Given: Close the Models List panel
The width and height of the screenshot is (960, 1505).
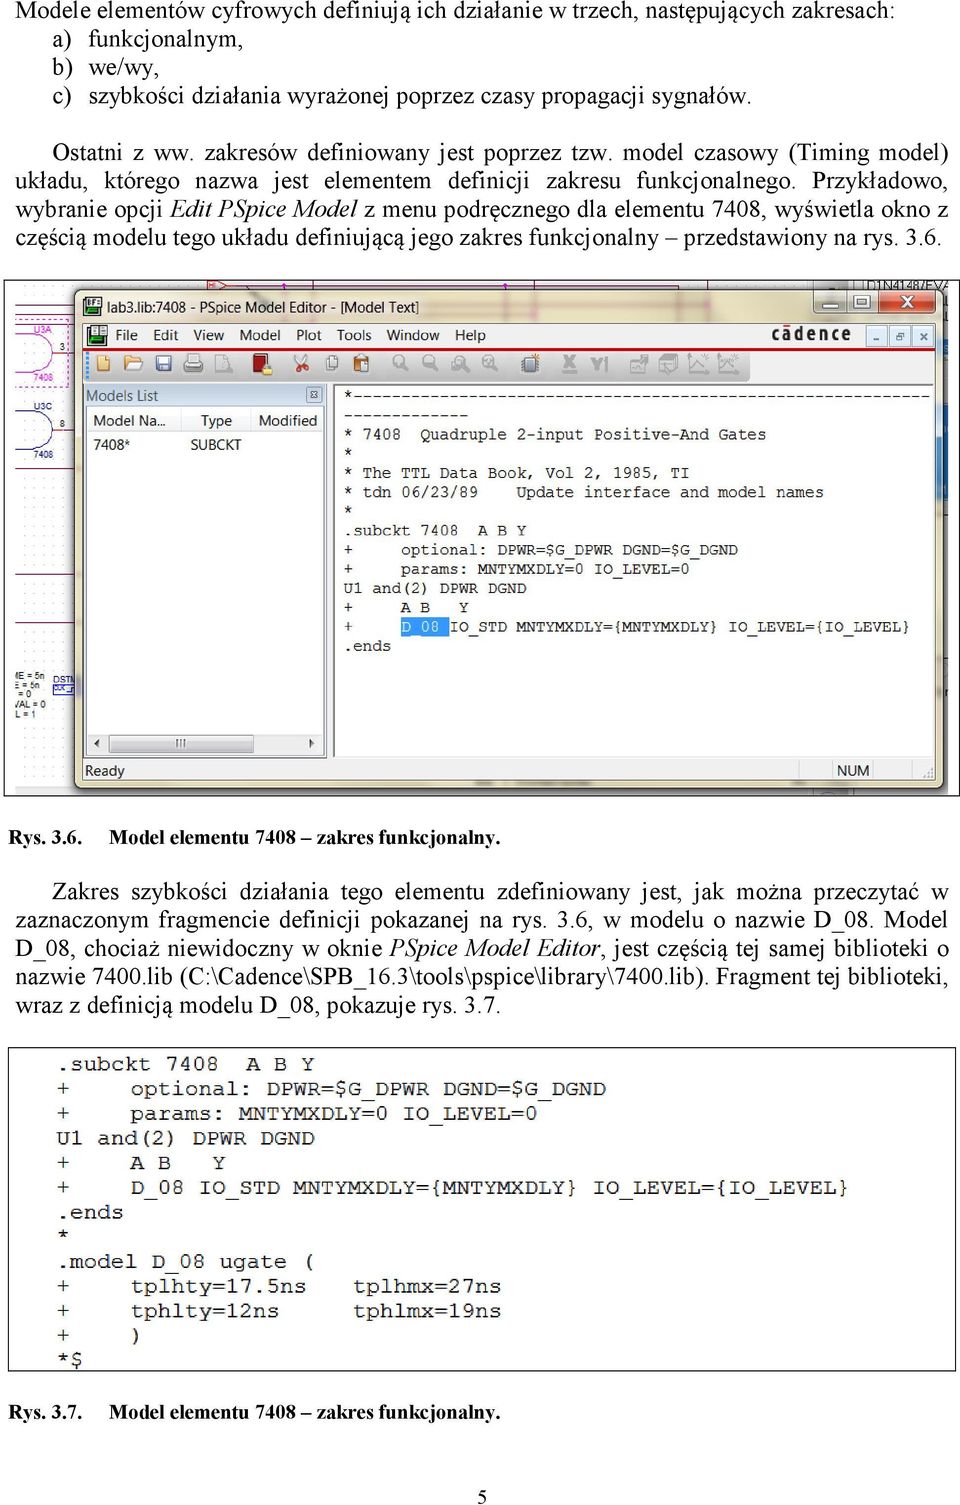Looking at the screenshot, I should [x=314, y=395].
